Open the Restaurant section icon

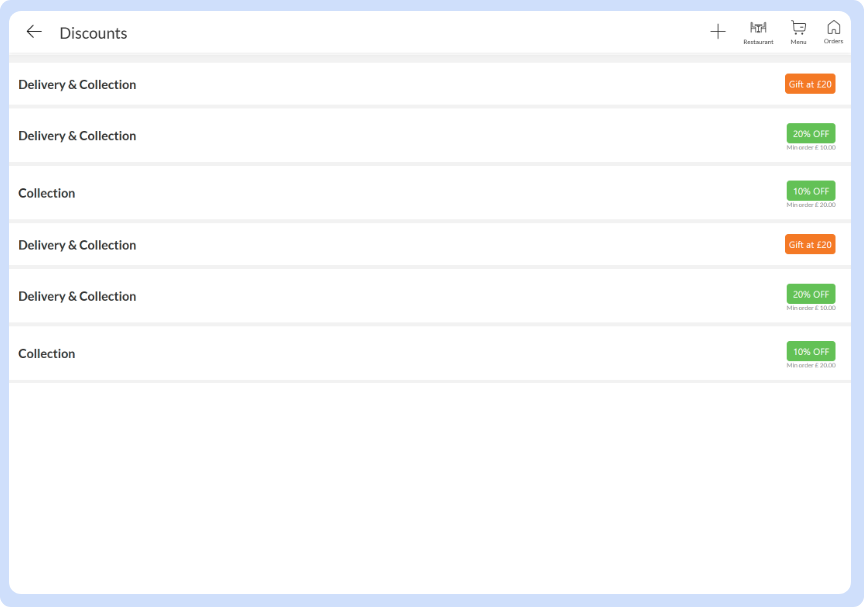pyautogui.click(x=758, y=32)
